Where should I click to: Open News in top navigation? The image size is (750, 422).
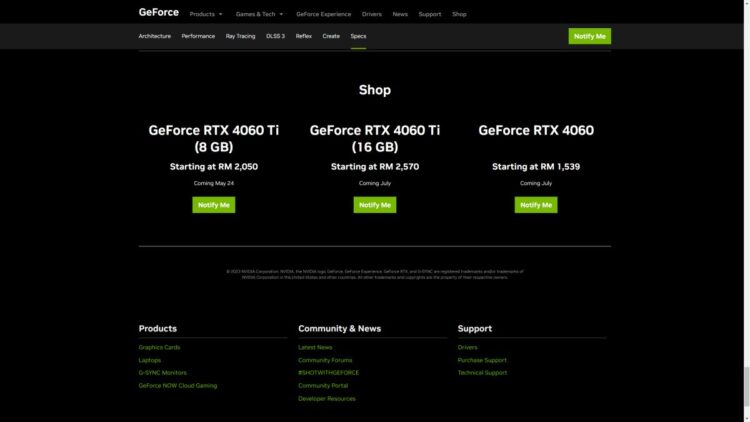click(400, 14)
